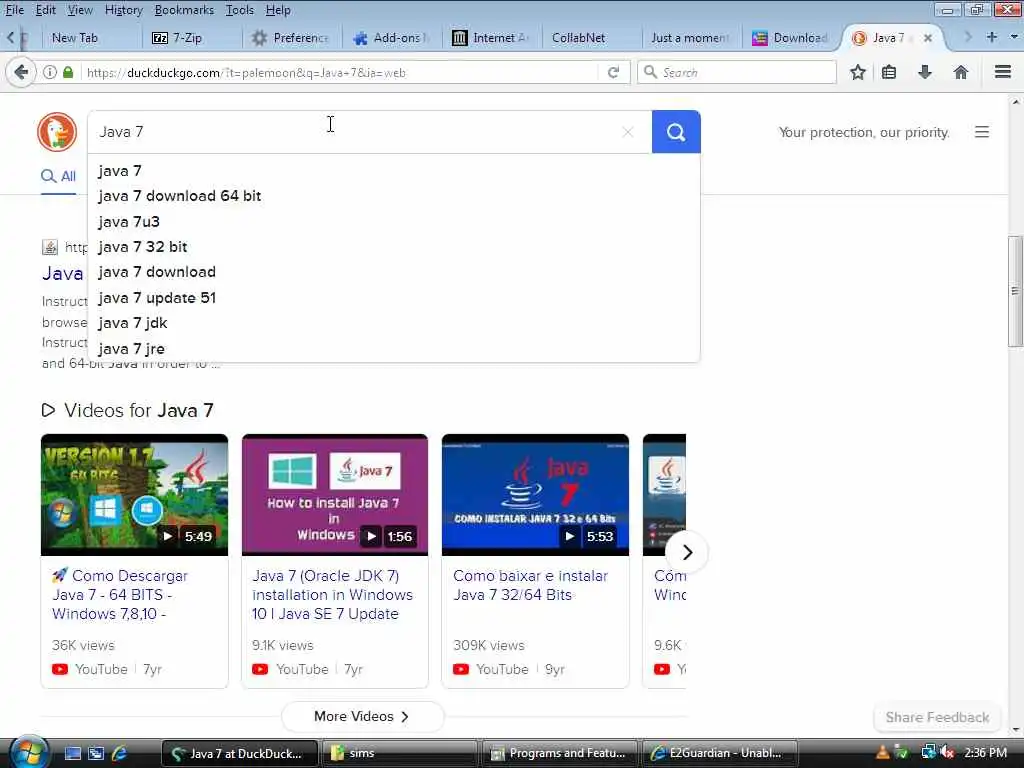Open the View menu
The image size is (1024, 768).
point(80,10)
